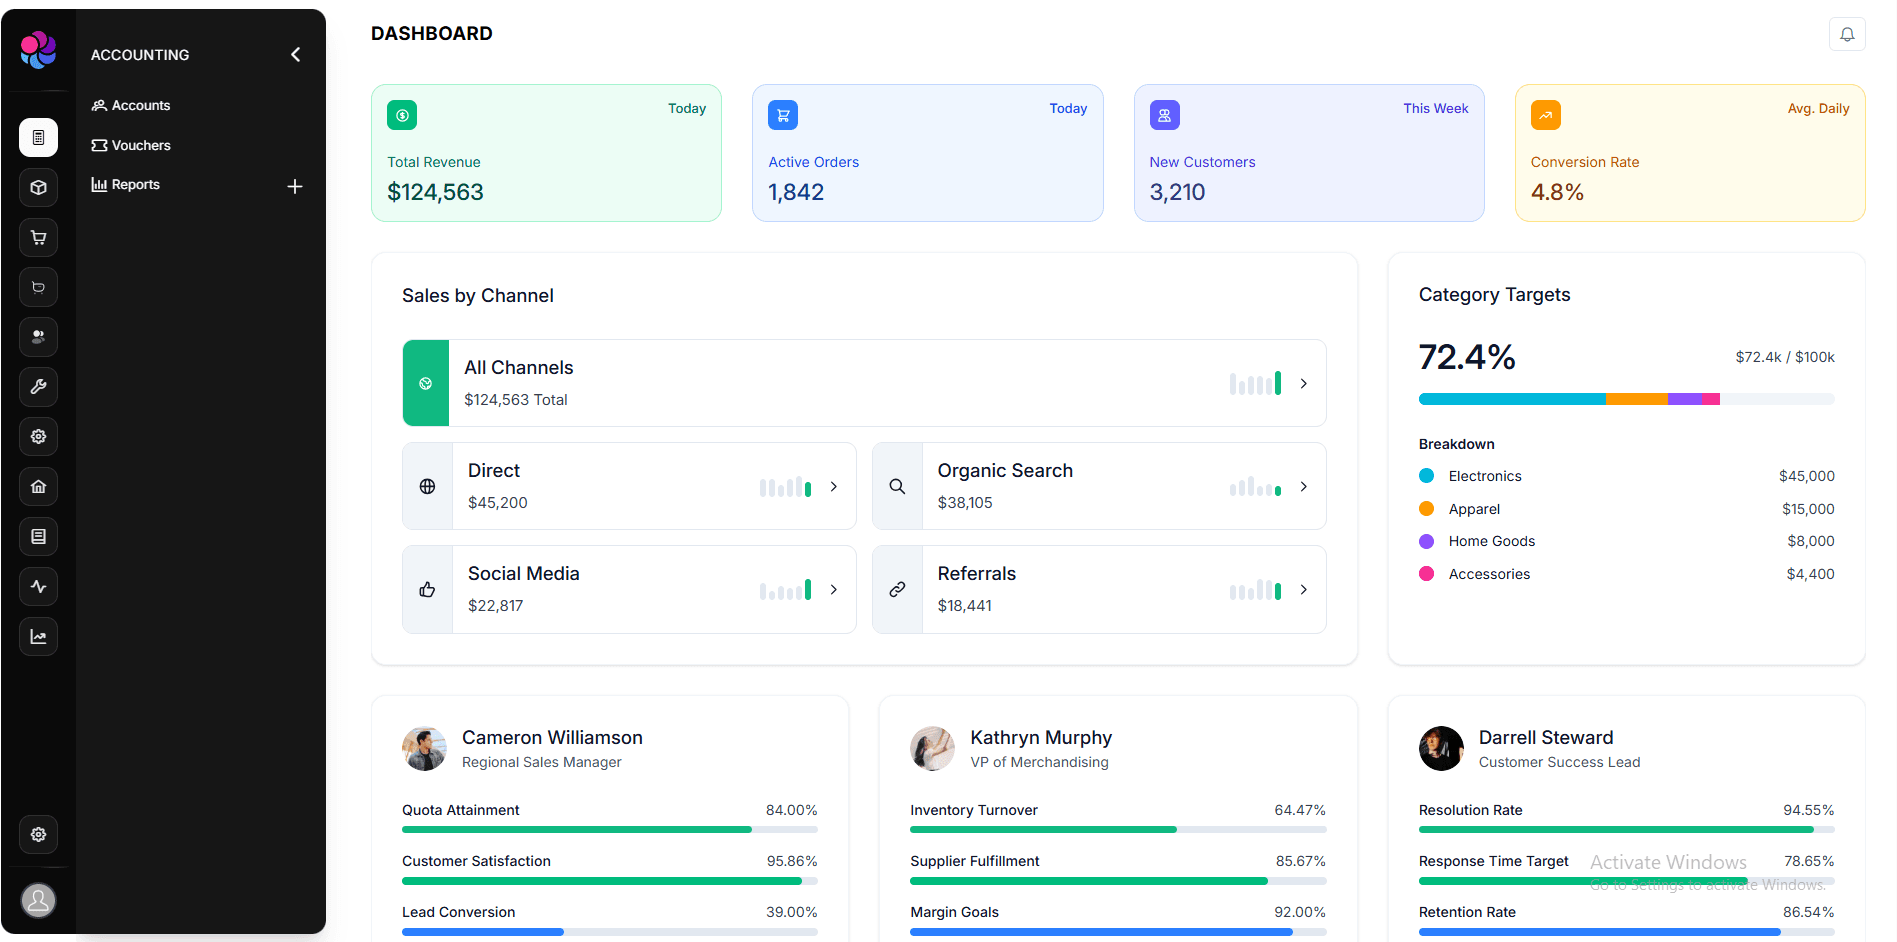Collapse the Accounting sidebar panel

(x=295, y=55)
